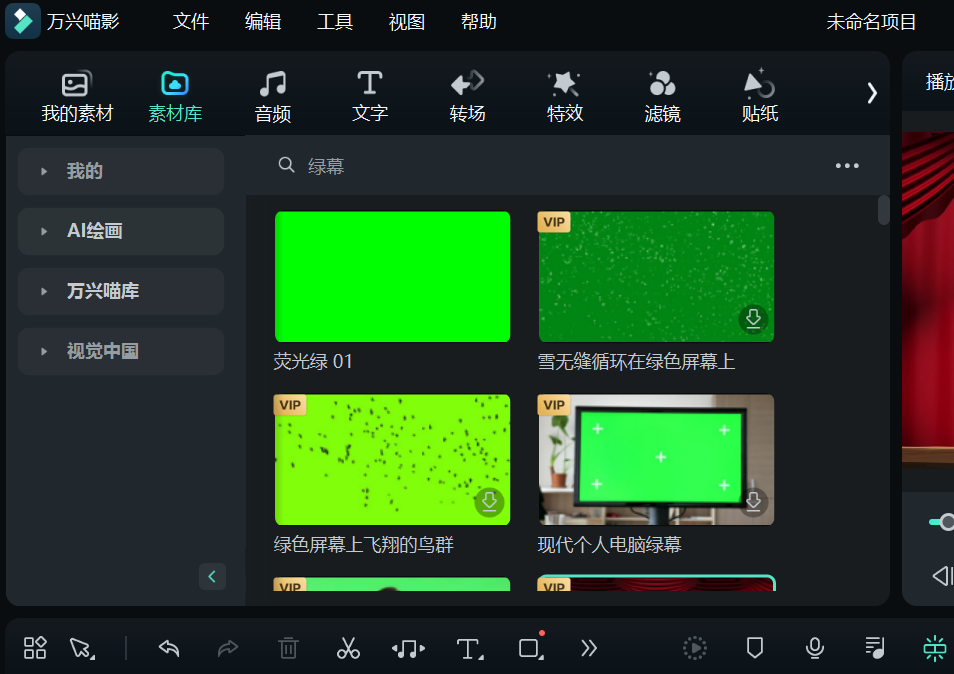
Task: Click the music note audio icon in toolbar
Action: tap(408, 648)
